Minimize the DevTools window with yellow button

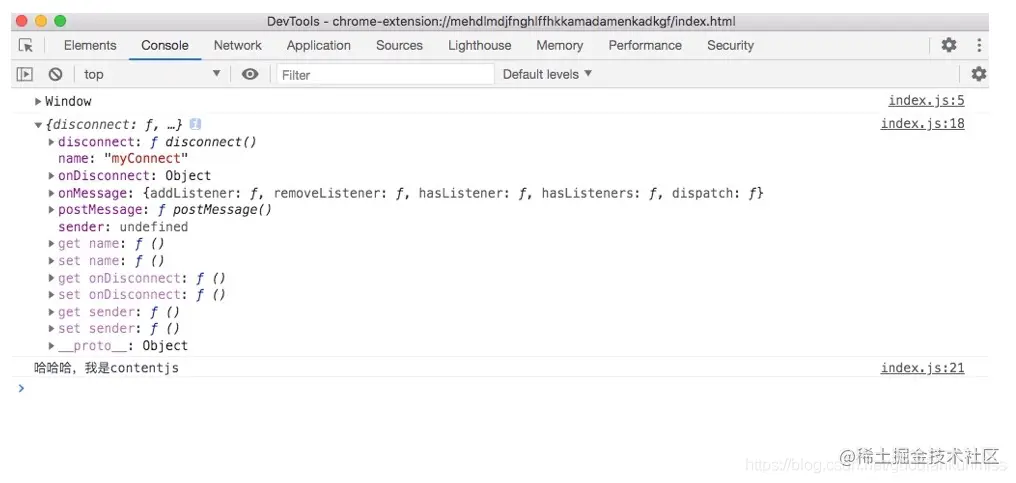(41, 21)
